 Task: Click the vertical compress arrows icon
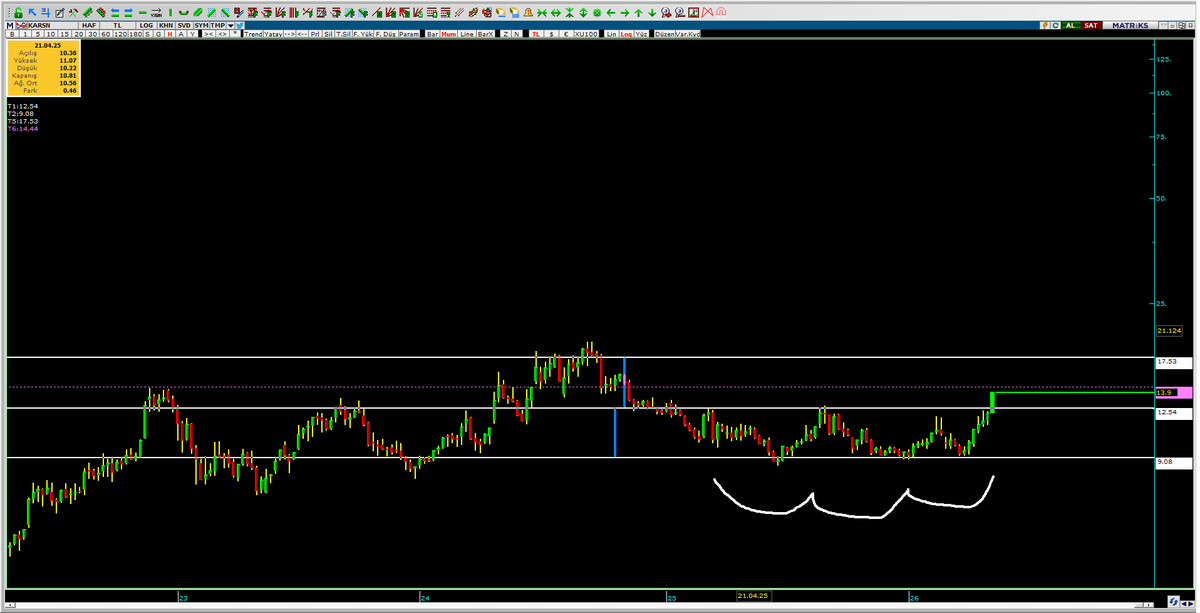[570, 13]
